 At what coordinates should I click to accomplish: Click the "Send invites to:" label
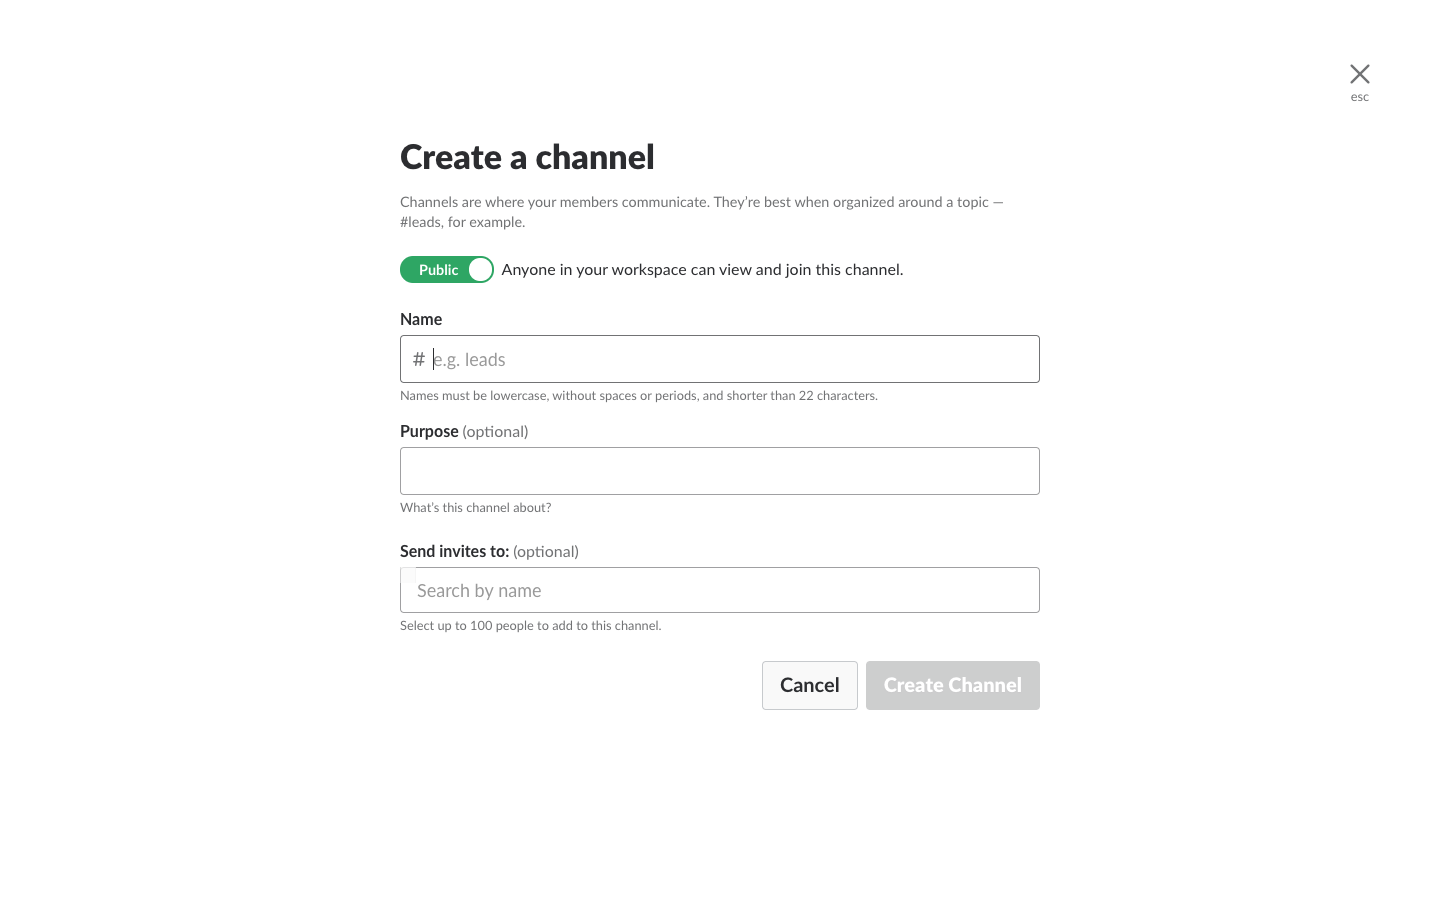point(454,552)
